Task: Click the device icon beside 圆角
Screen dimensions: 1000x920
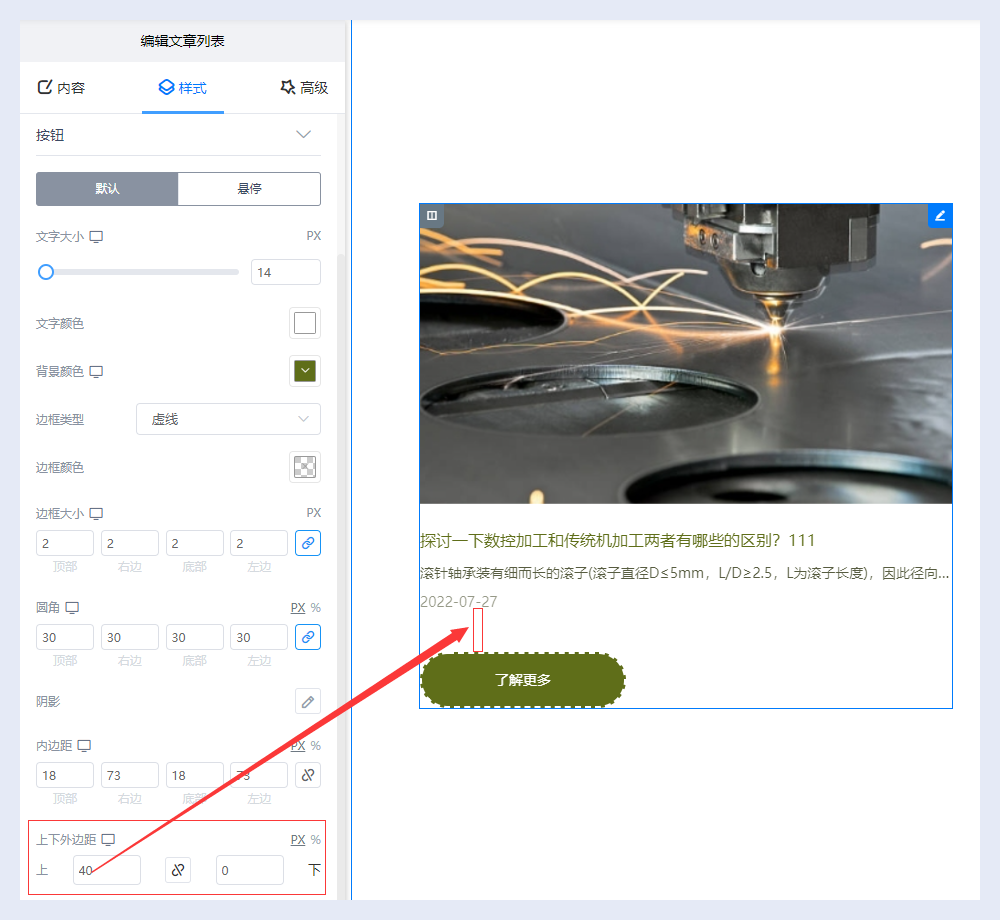Action: click(x=72, y=607)
